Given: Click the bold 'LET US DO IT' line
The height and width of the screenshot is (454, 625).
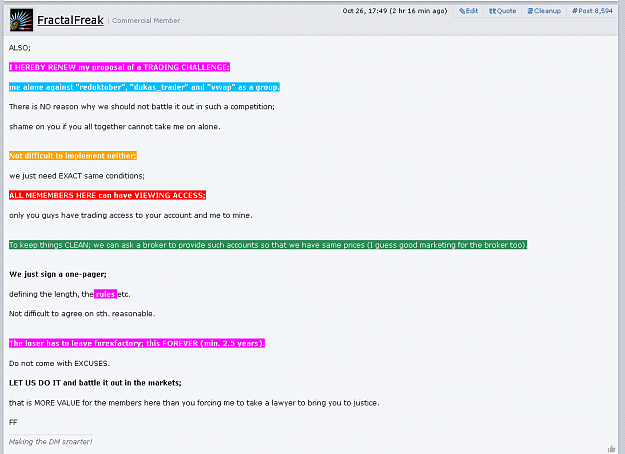Looking at the screenshot, I should tap(95, 383).
